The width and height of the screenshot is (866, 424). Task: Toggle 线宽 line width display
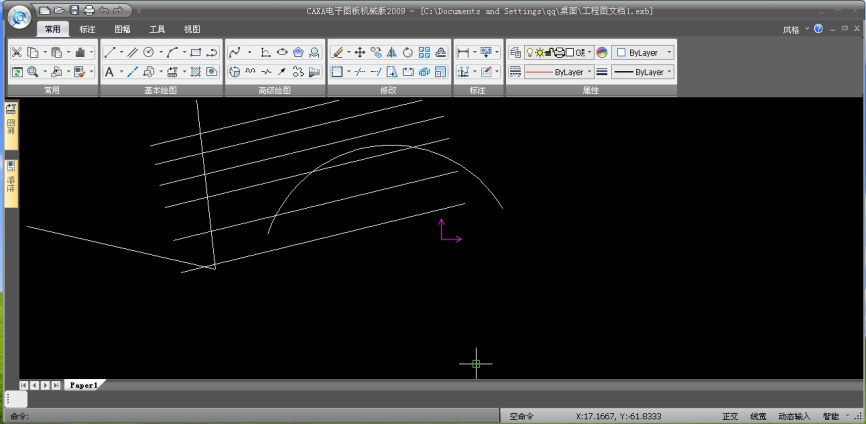click(758, 416)
